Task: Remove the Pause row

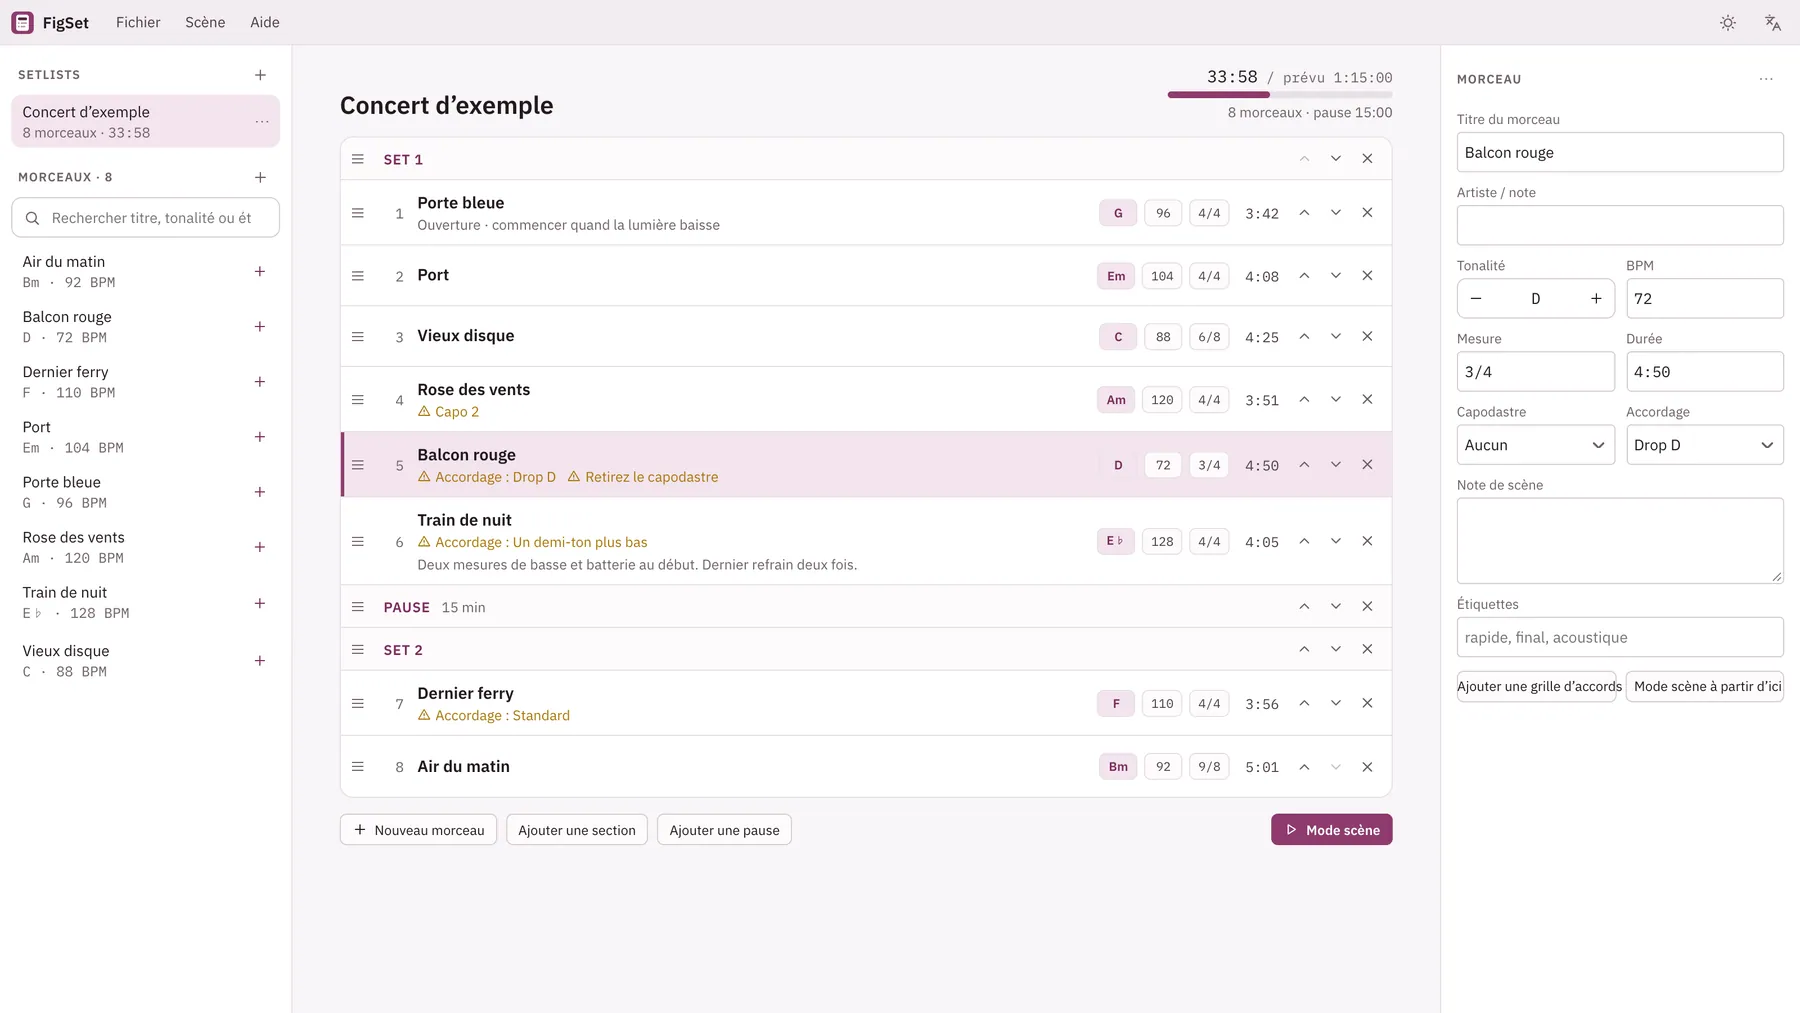Action: [1367, 607]
